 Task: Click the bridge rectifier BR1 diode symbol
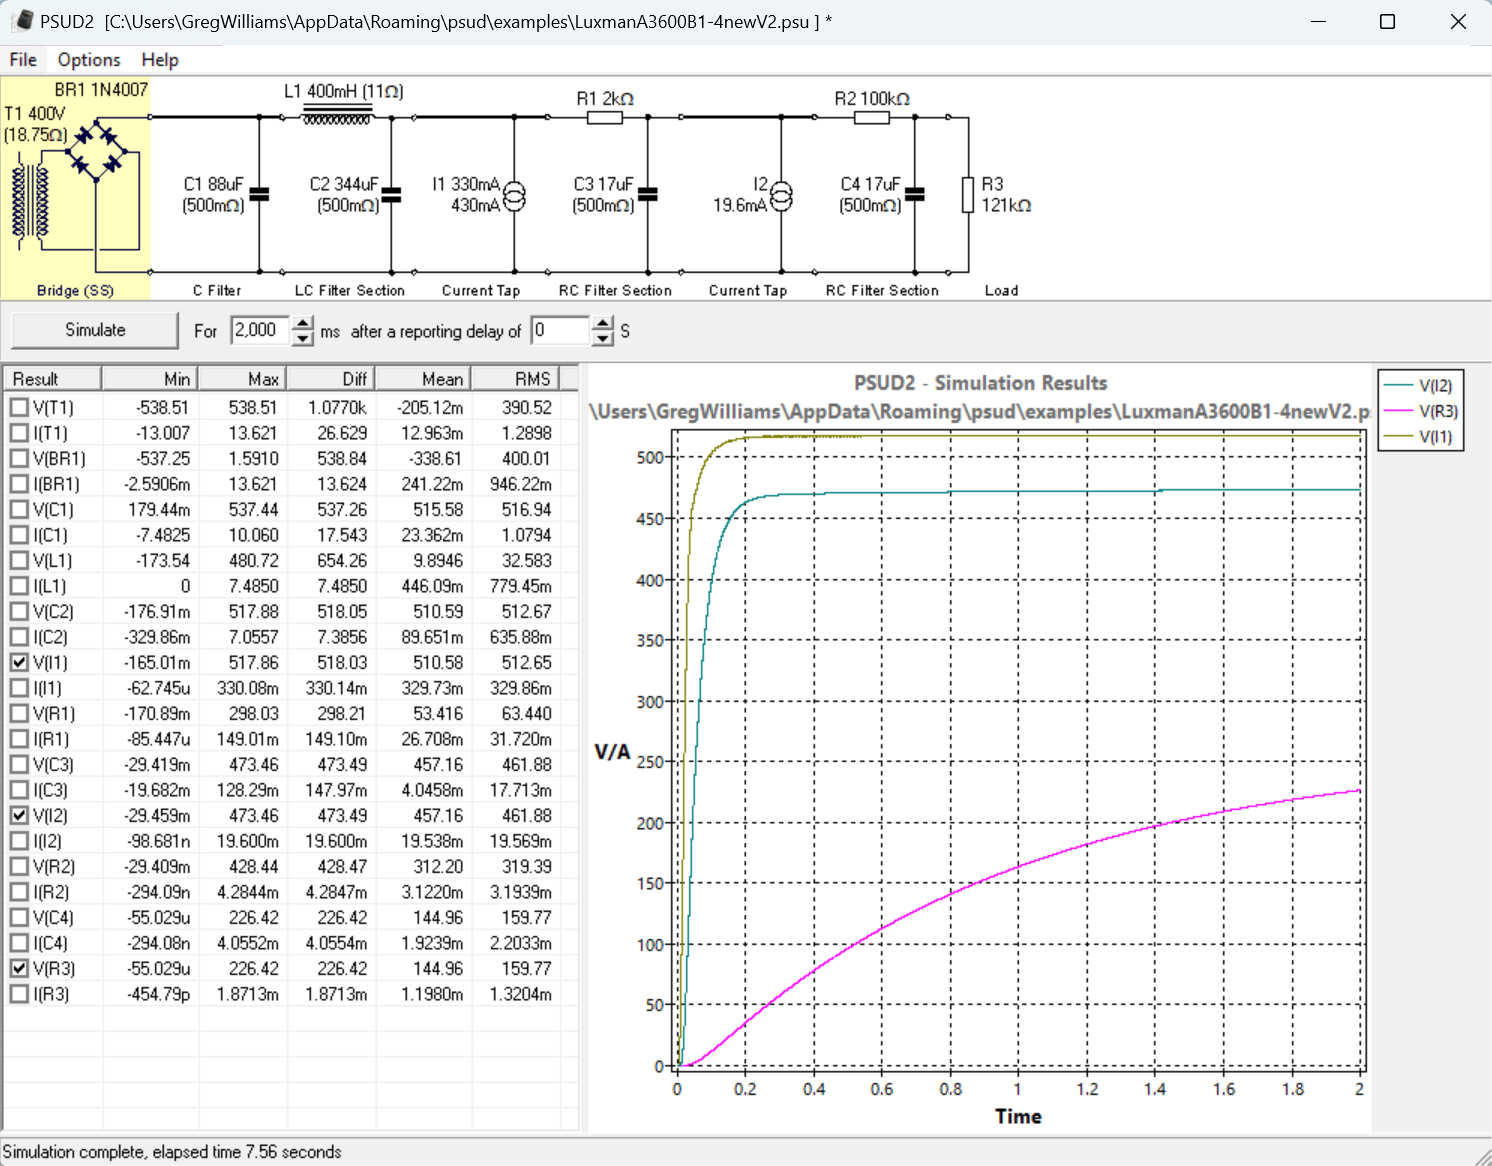[x=98, y=151]
